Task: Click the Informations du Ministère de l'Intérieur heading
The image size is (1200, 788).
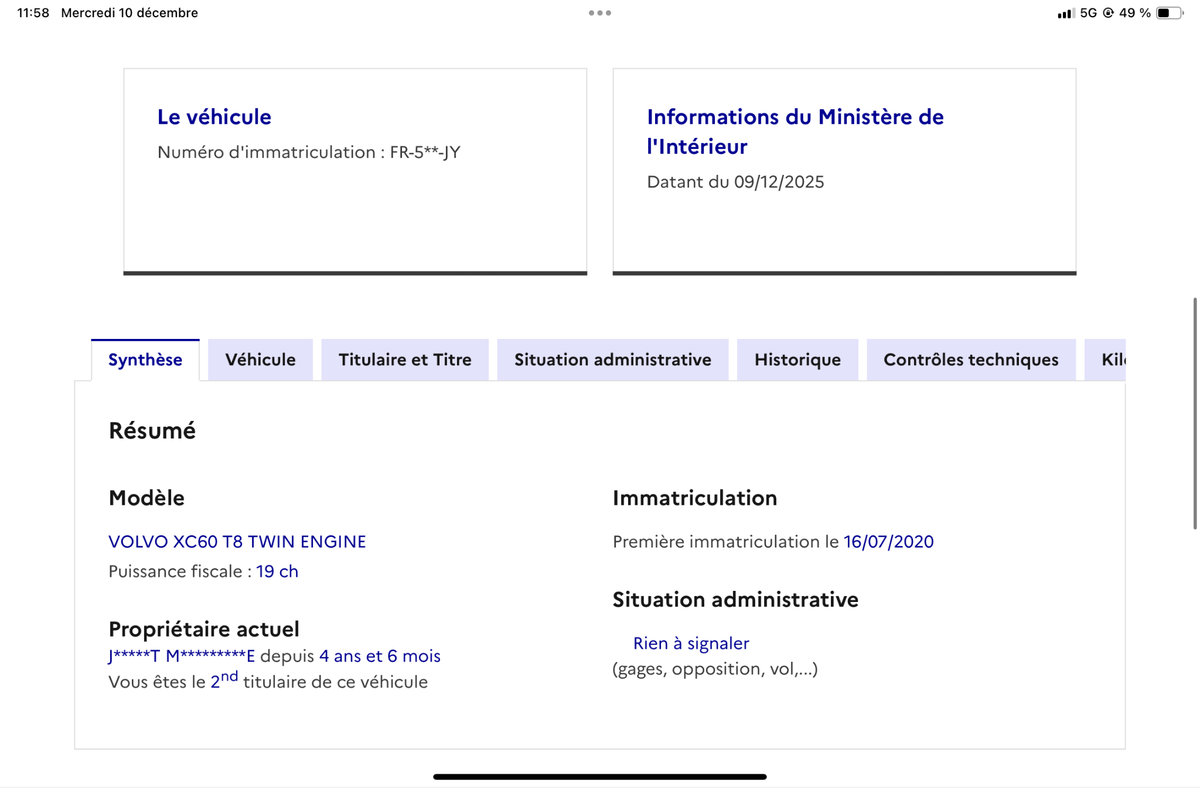Action: 795,131
